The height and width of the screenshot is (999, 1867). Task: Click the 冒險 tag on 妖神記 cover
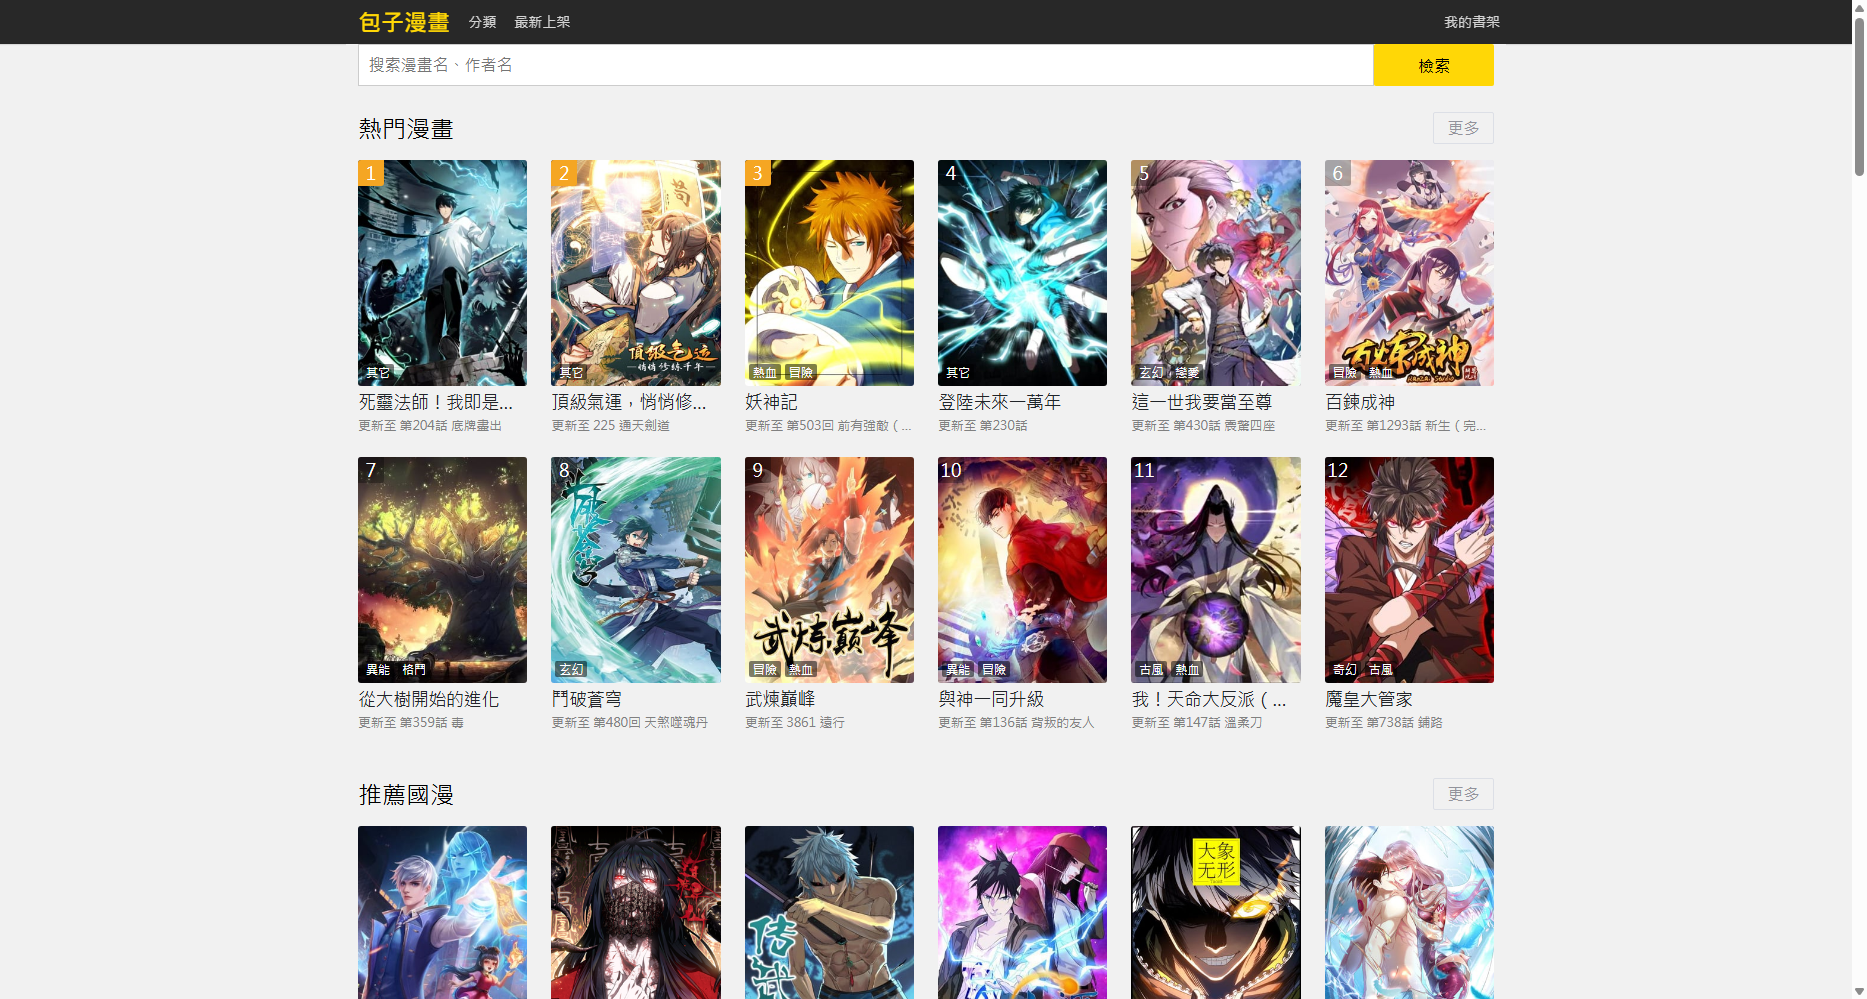coord(801,372)
